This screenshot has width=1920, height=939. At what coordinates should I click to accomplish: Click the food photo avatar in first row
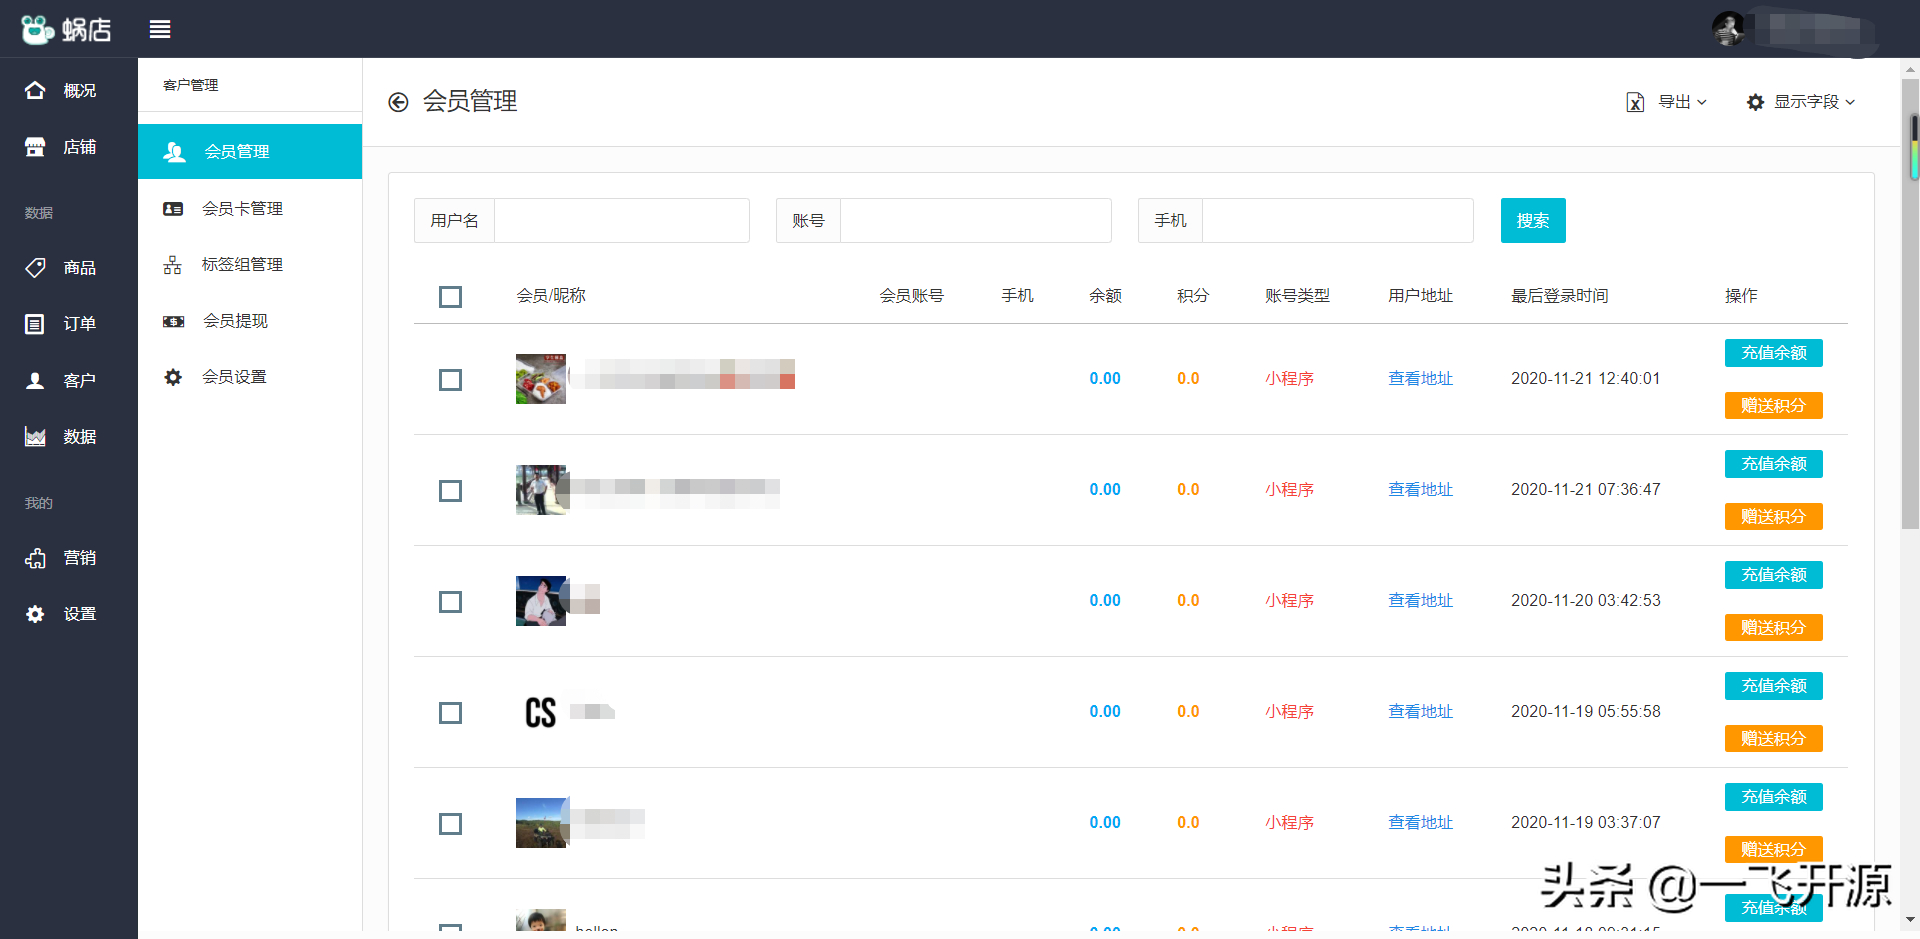[541, 379]
